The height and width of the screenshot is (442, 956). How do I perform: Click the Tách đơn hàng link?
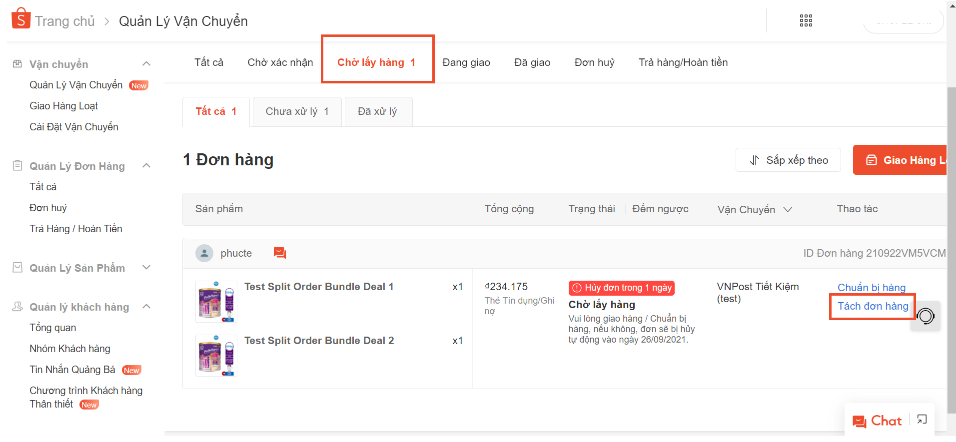(x=872, y=306)
